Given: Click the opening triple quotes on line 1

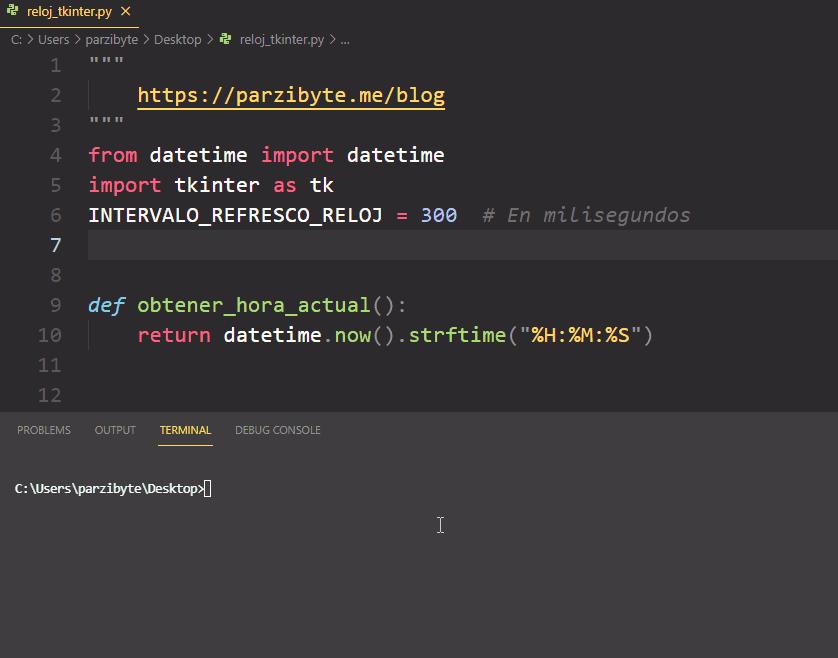Looking at the screenshot, I should click(106, 60).
